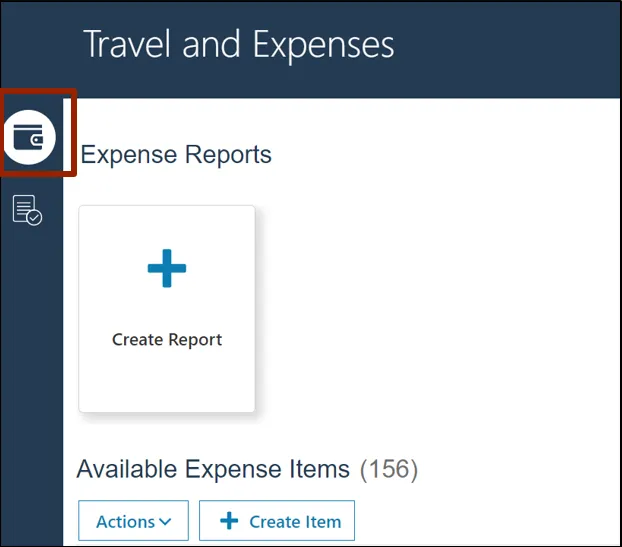Viewport: 622px width, 547px height.
Task: Click the large plus icon on Create Report
Action: (x=167, y=268)
